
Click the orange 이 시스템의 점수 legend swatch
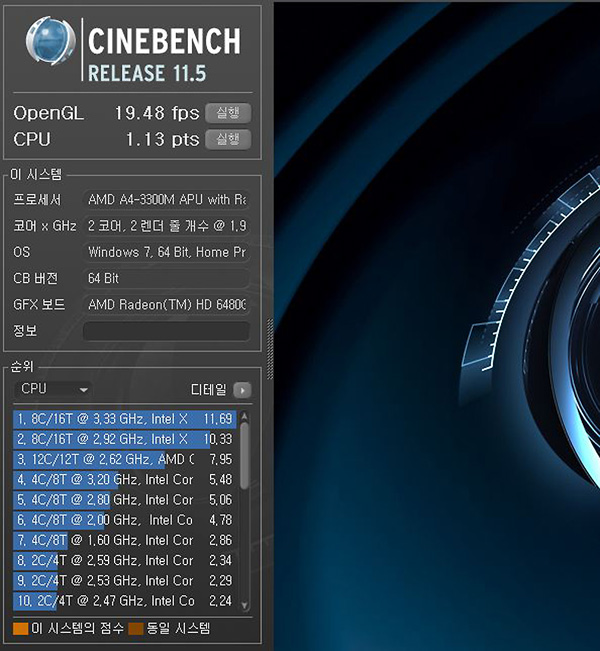[20, 629]
